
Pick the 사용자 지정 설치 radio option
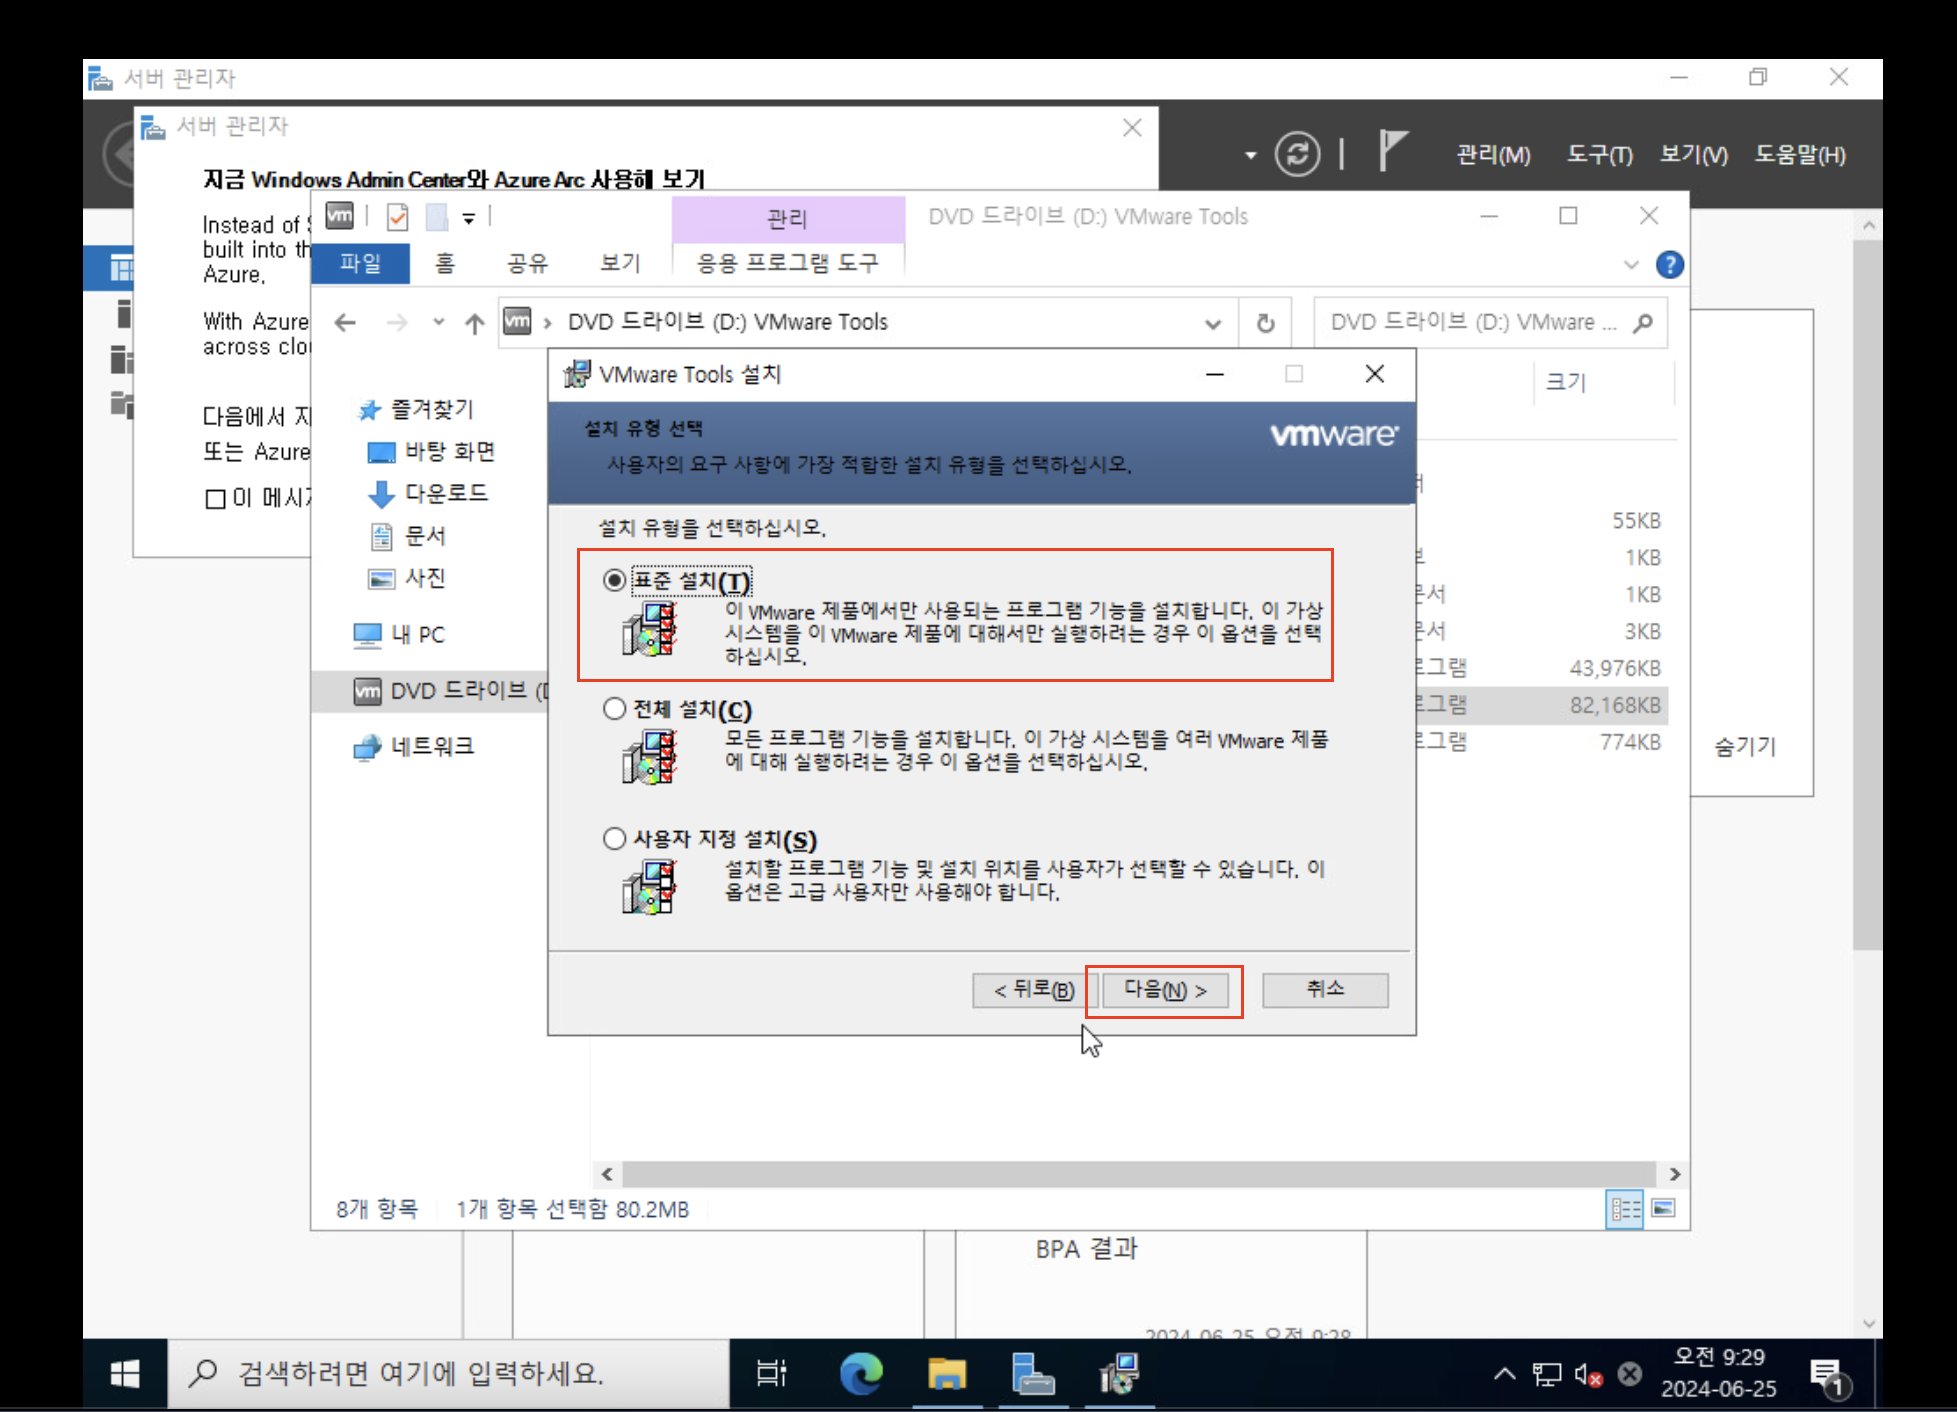point(615,838)
